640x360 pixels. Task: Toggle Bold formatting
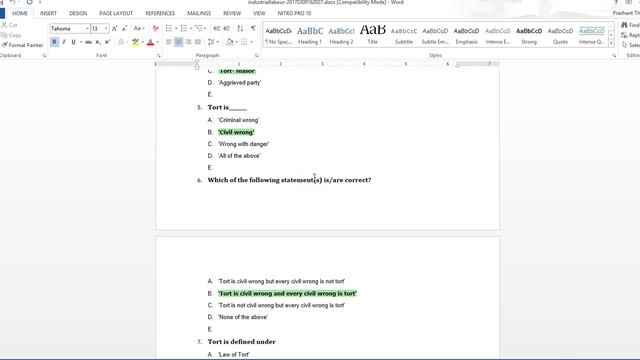click(54, 42)
